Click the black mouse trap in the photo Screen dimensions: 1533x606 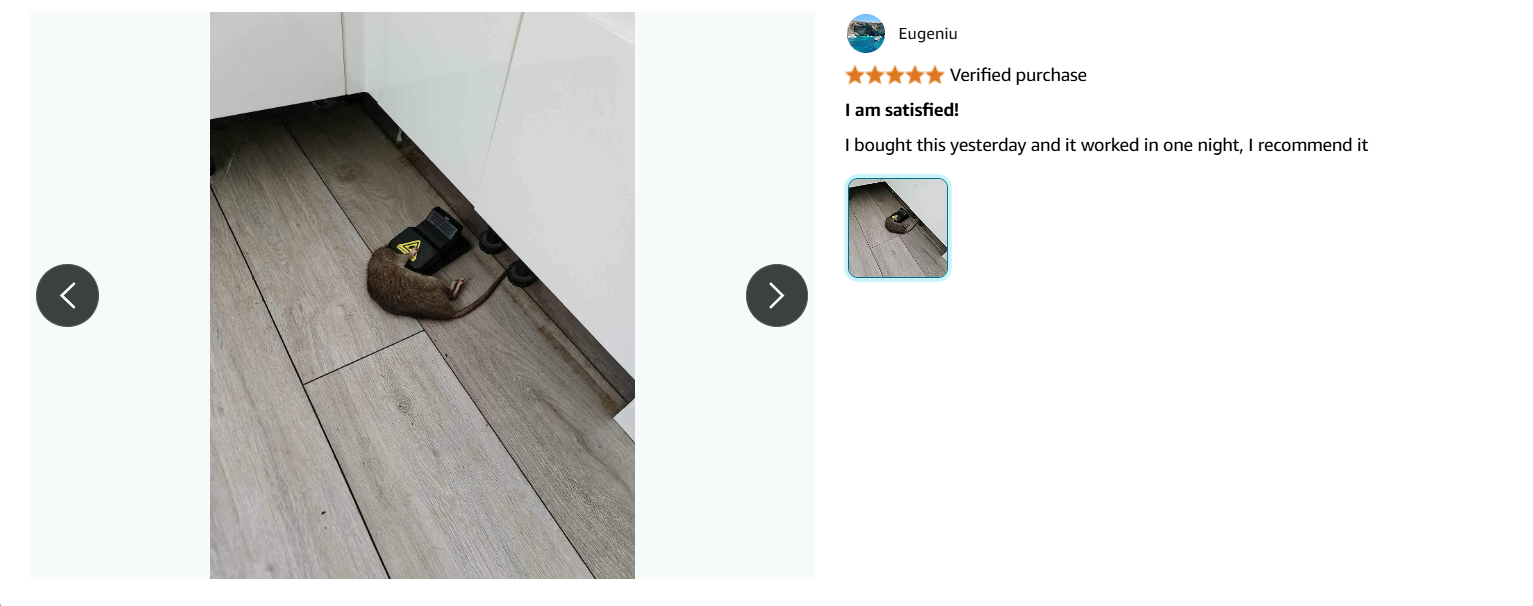coord(430,240)
